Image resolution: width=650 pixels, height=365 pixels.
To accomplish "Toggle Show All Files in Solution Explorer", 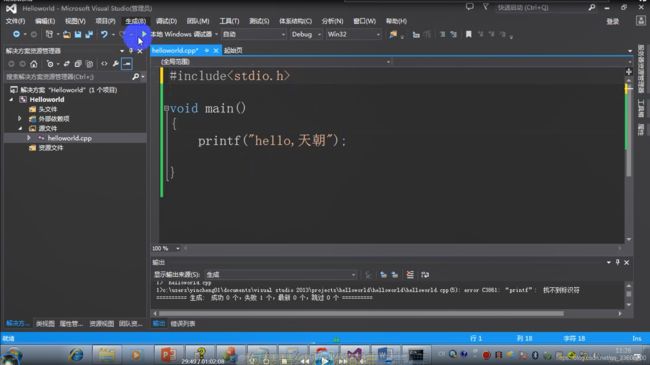I will [90, 64].
